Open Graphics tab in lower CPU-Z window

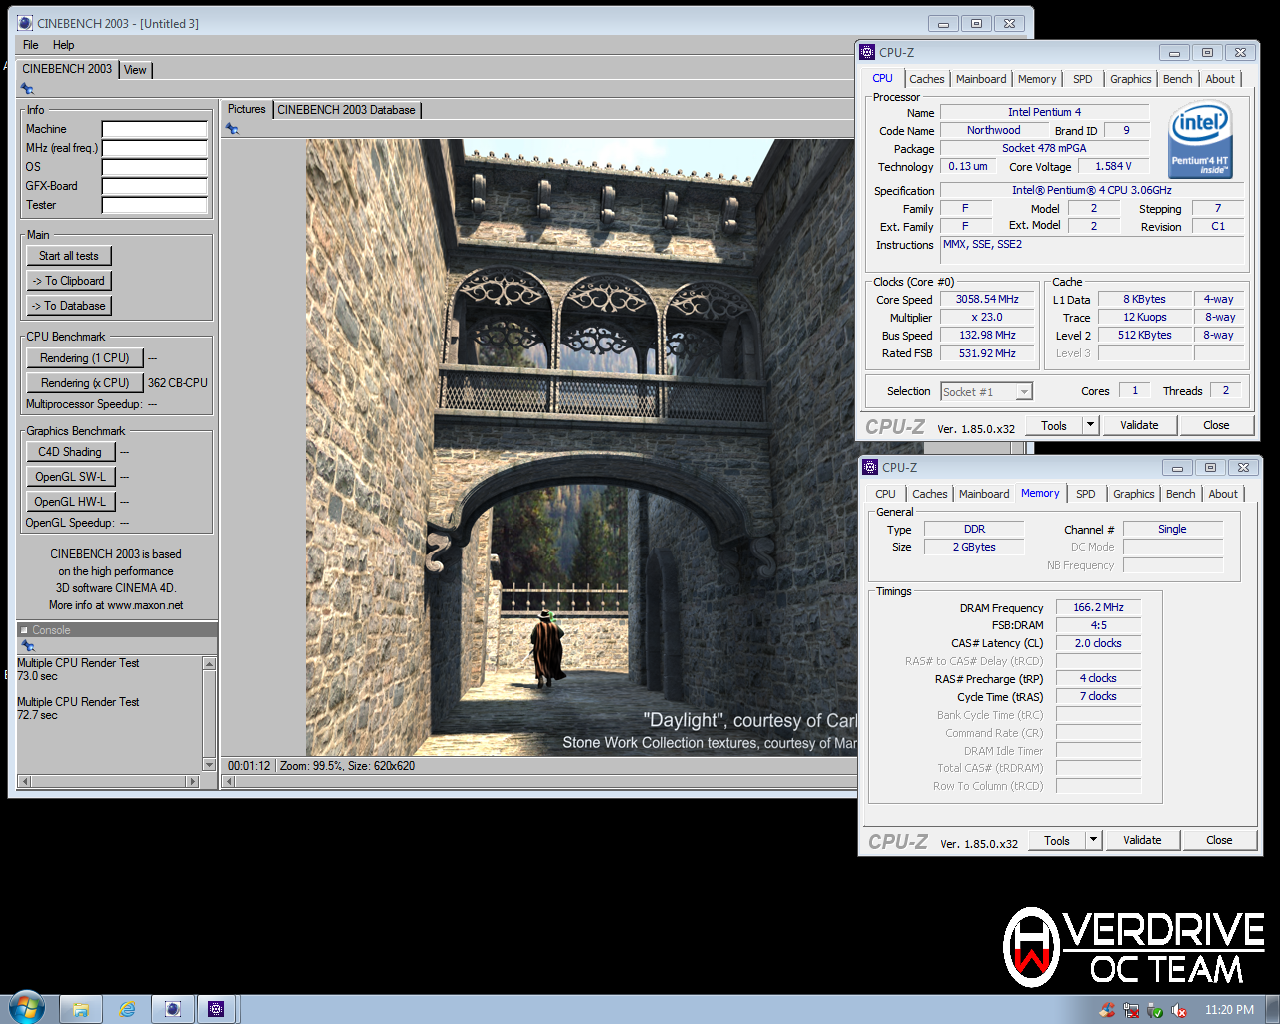tap(1134, 494)
